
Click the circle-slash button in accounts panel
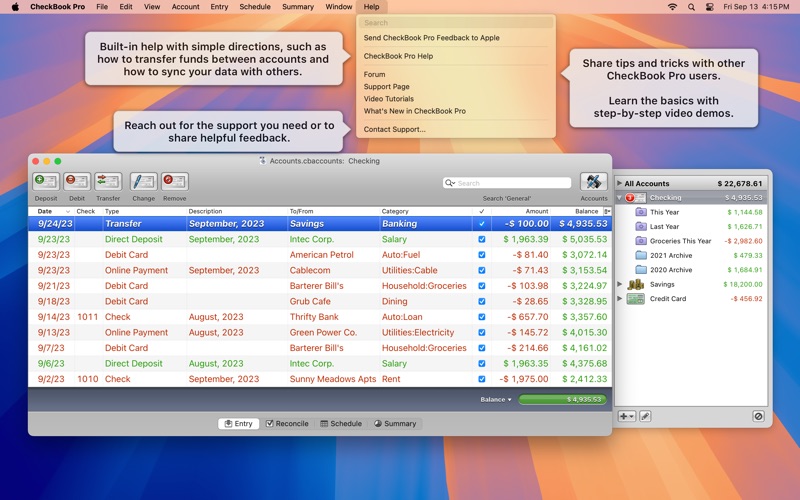click(x=758, y=416)
